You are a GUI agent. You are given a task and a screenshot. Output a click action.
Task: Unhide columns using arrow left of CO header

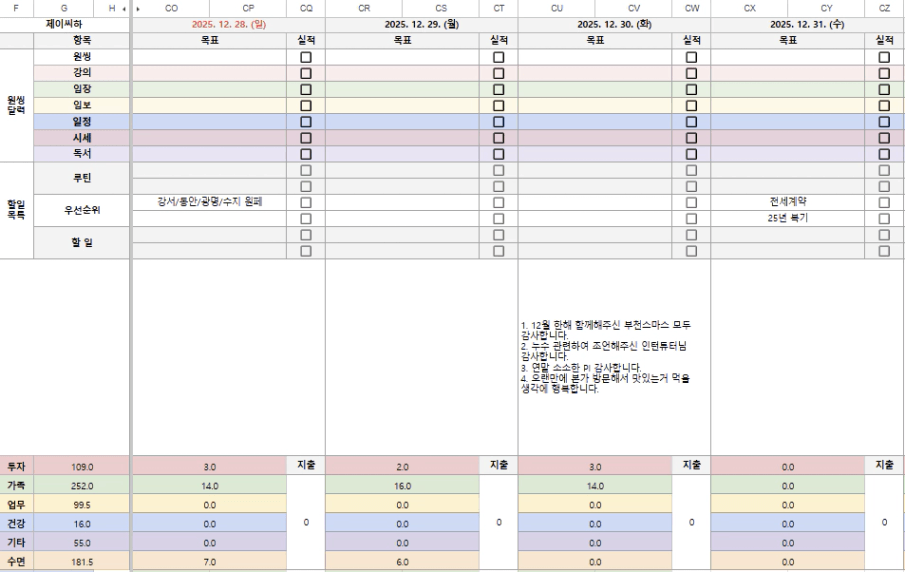pyautogui.click(x=138, y=8)
